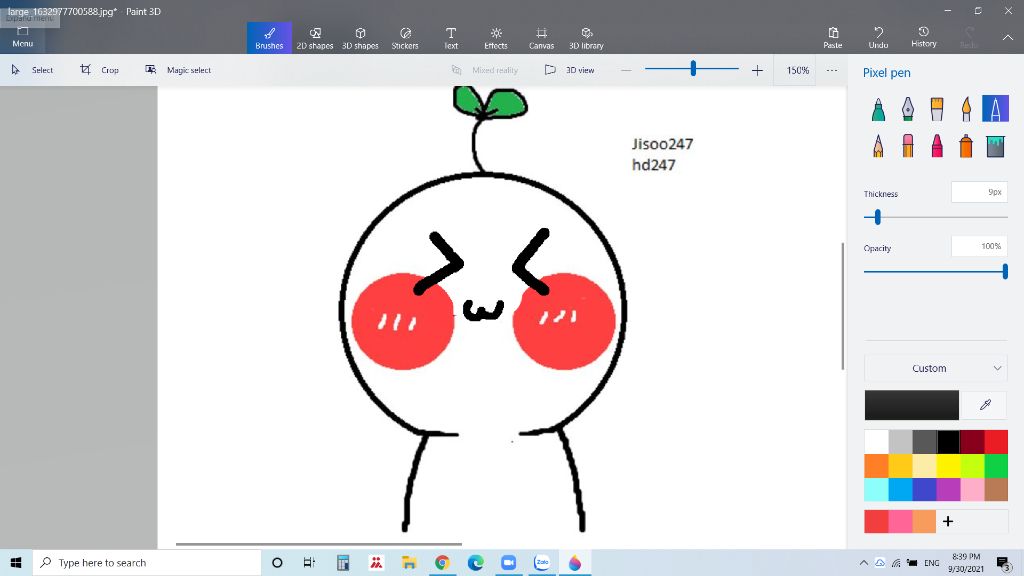Pick the pink custom color swatch
Screen dimensions: 1024x576
[900, 521]
